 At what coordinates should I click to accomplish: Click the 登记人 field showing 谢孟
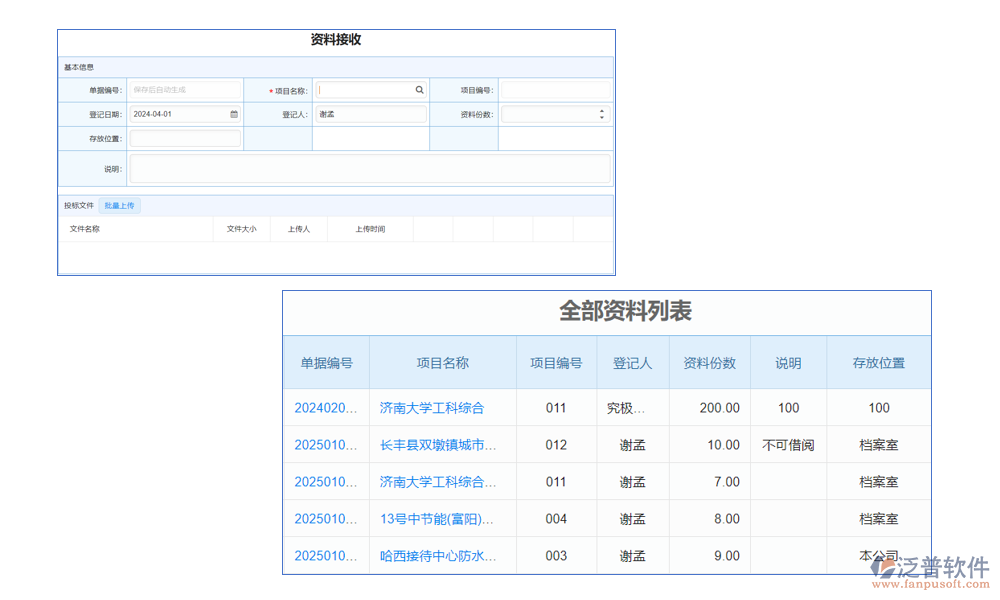click(370, 113)
